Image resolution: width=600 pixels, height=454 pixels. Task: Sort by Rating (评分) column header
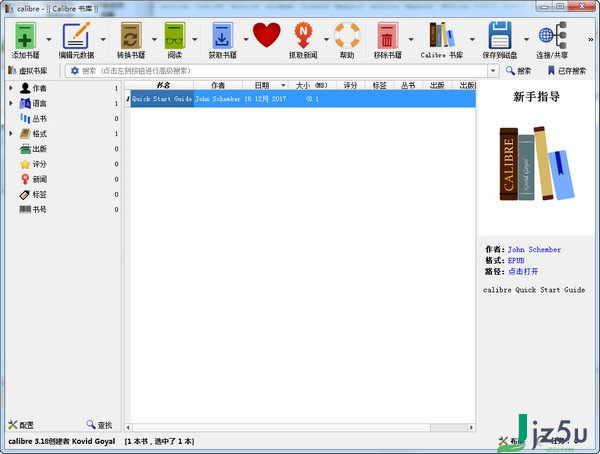click(351, 85)
